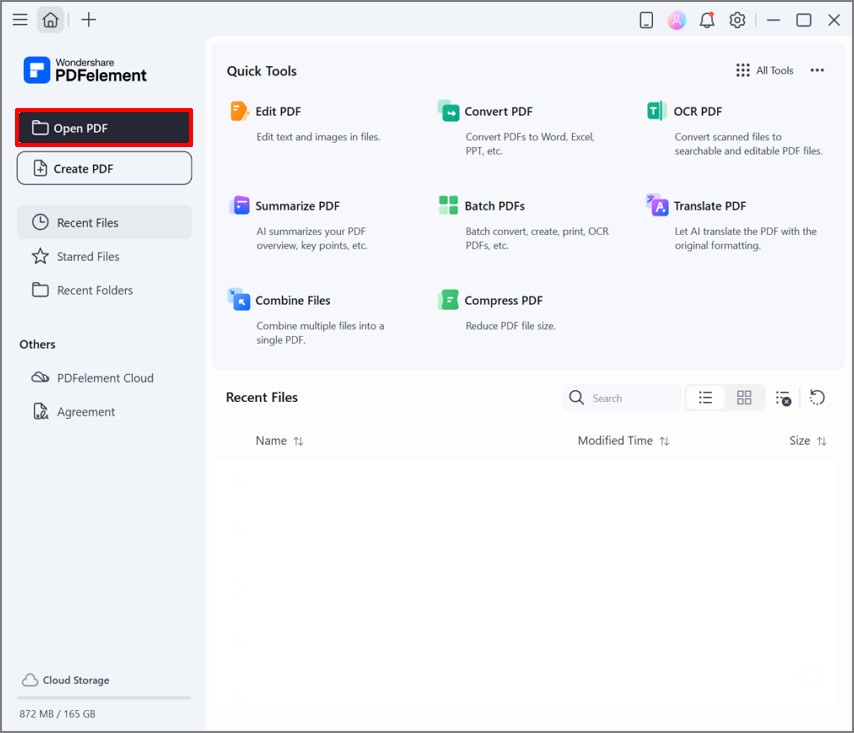Image resolution: width=854 pixels, height=733 pixels.
Task: Click the Convert PDF tool icon
Action: point(449,111)
